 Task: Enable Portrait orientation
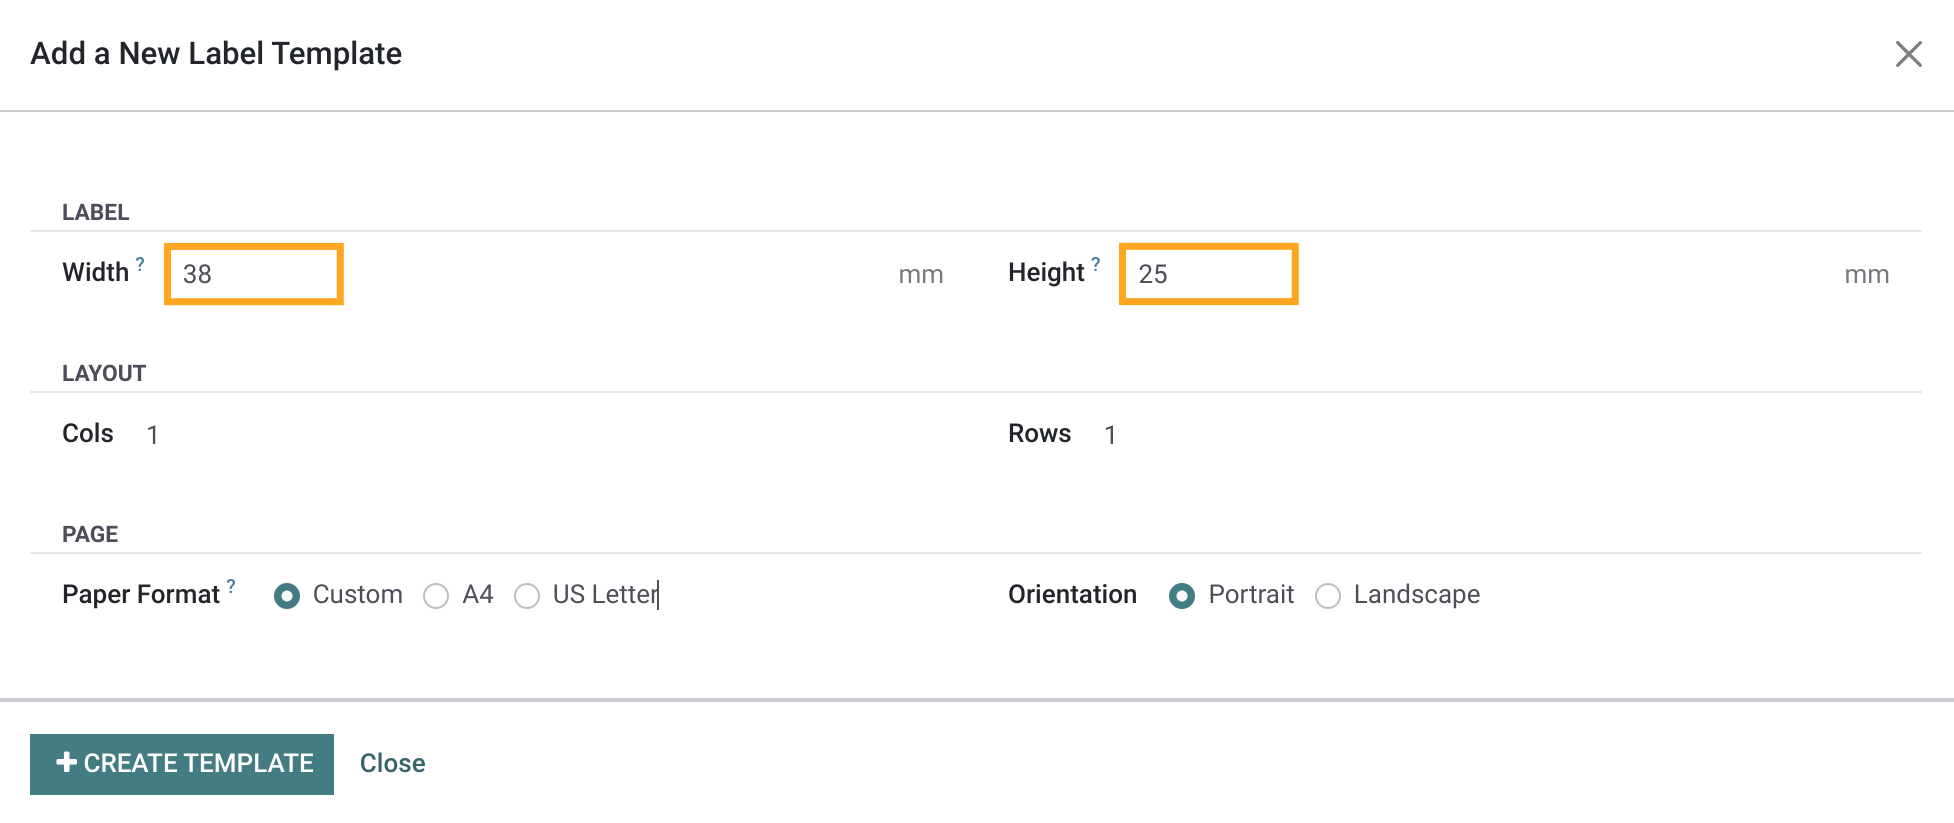(1182, 595)
